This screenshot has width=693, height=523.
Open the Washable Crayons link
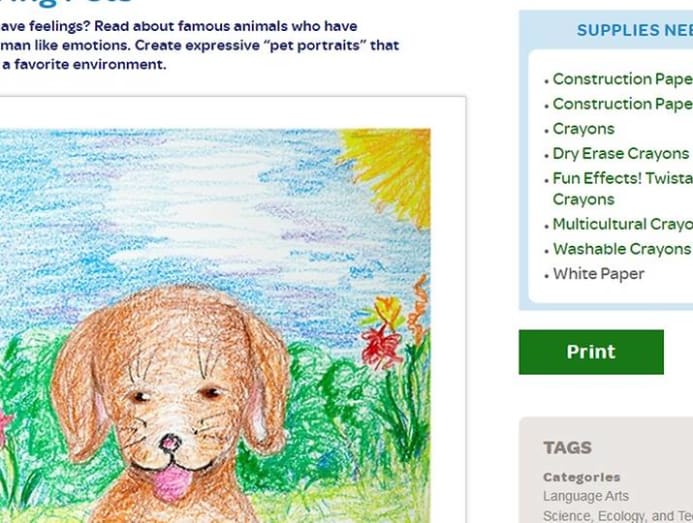[622, 249]
